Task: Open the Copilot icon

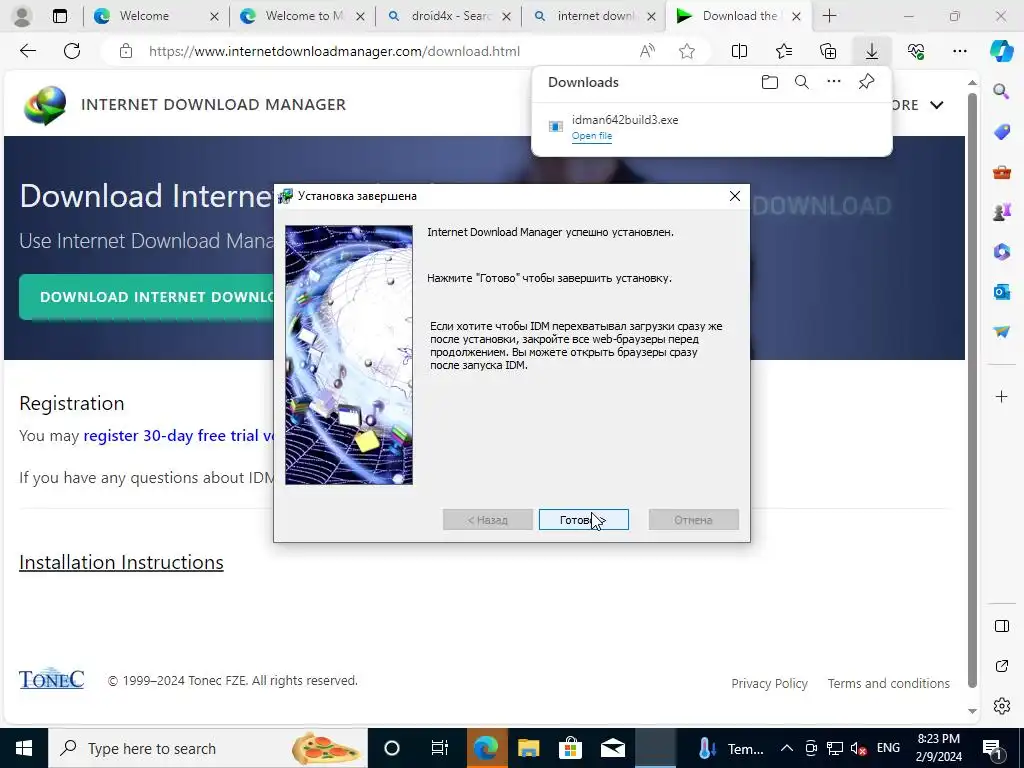Action: pos(1001,51)
